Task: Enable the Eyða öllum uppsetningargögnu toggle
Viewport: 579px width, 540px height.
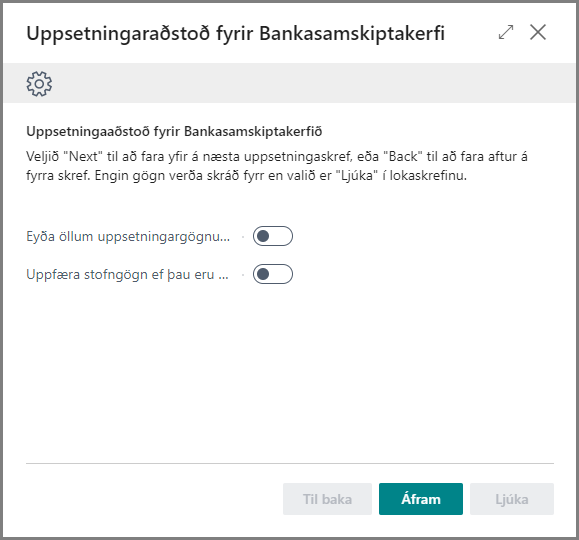Action: (273, 236)
